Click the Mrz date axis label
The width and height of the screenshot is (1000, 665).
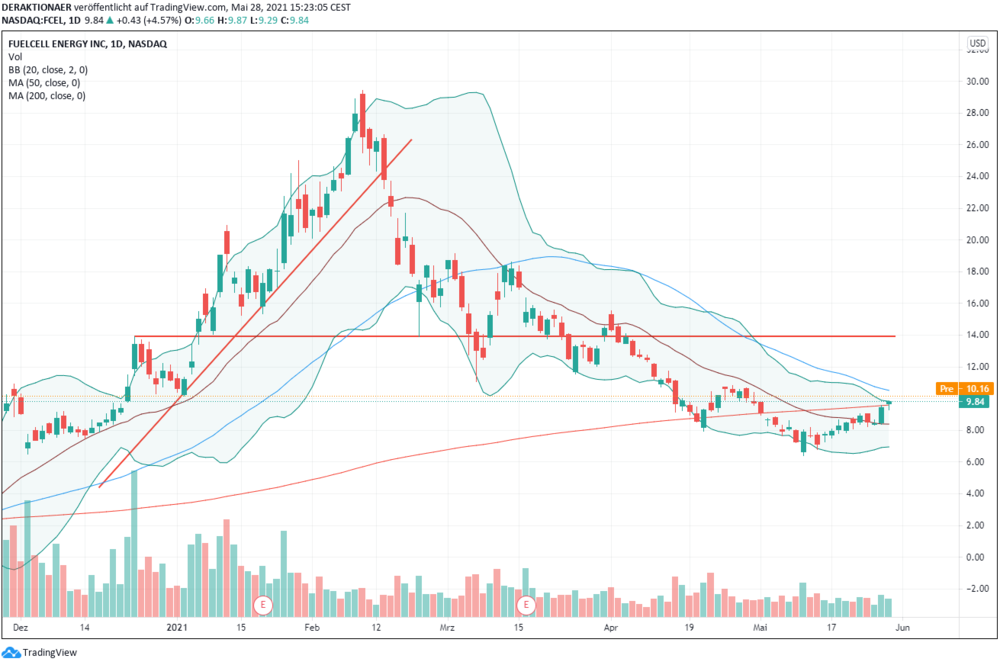pos(447,627)
